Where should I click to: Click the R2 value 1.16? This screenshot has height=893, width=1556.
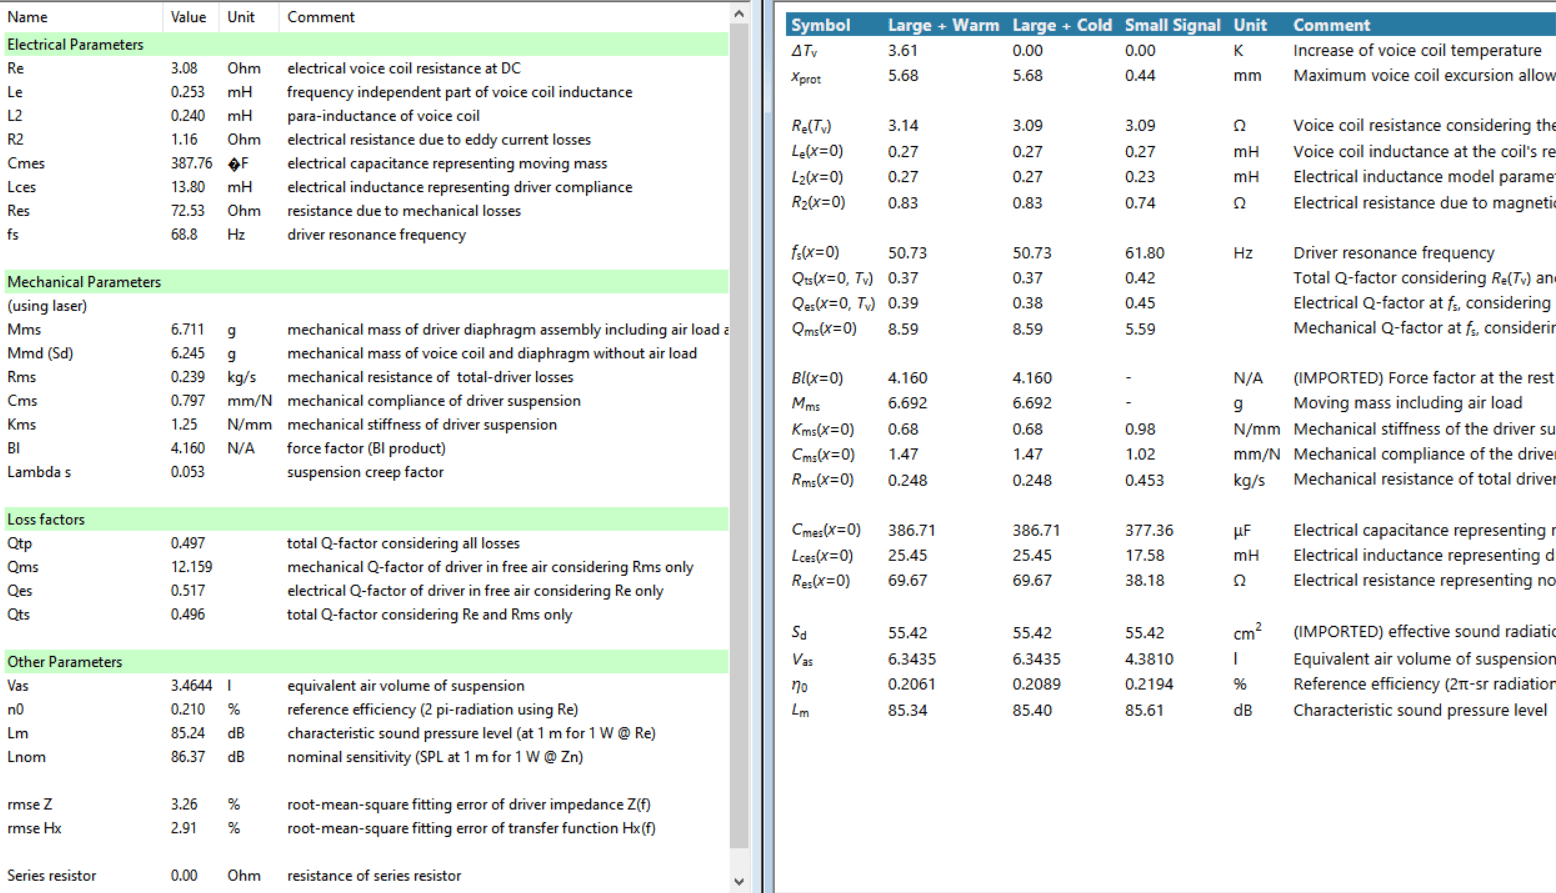coord(184,140)
